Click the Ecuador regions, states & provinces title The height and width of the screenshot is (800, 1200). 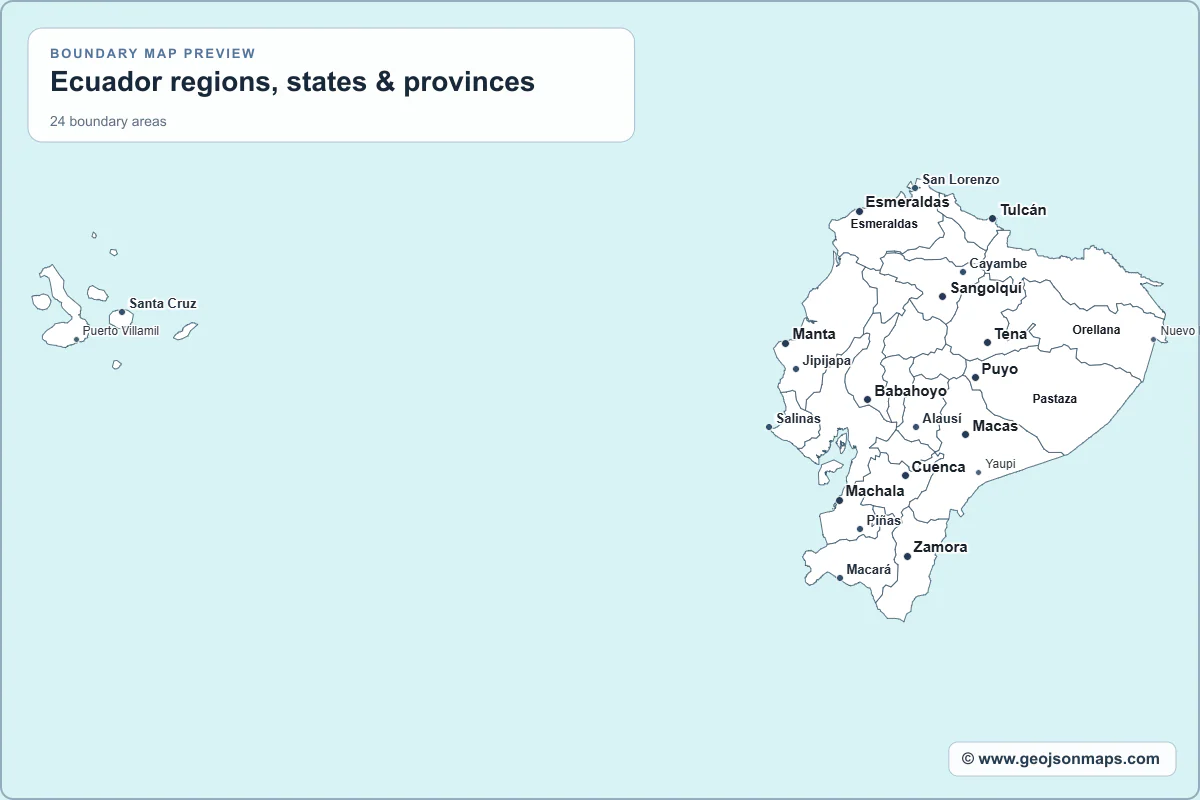tap(293, 82)
